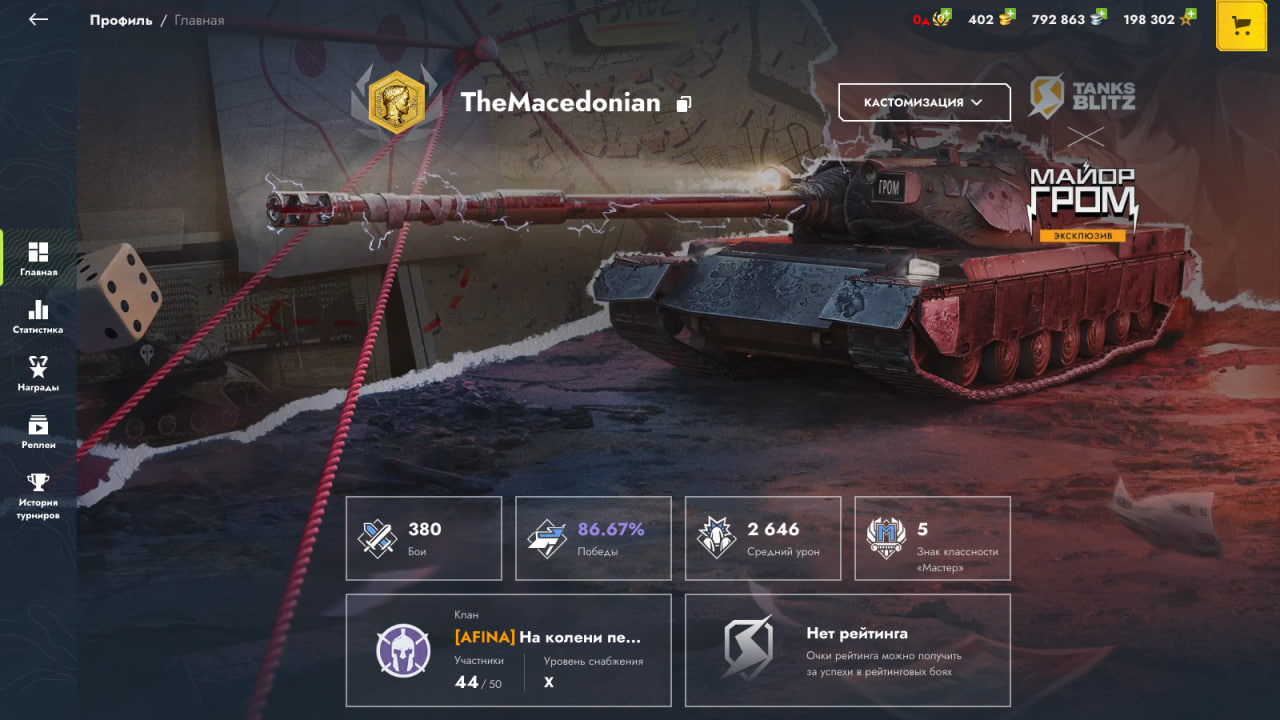Screen dimensions: 1280x720
Task: Add gold via the 402 currency counter
Action: point(991,19)
